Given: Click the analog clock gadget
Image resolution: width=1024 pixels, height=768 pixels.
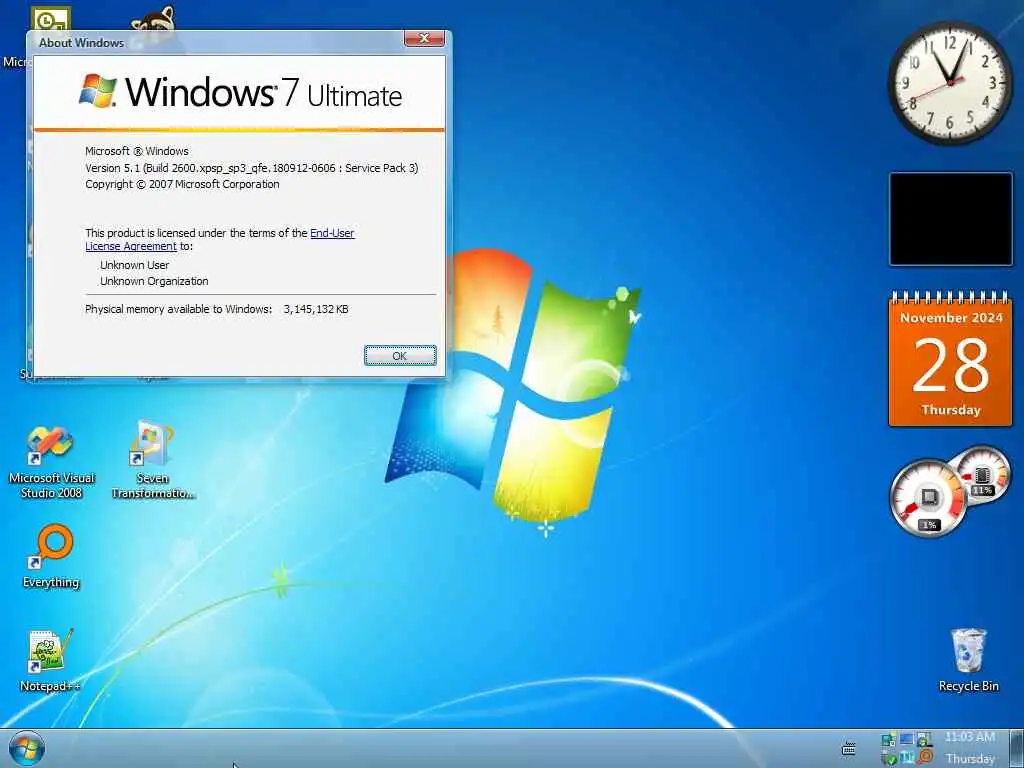Looking at the screenshot, I should [x=951, y=83].
